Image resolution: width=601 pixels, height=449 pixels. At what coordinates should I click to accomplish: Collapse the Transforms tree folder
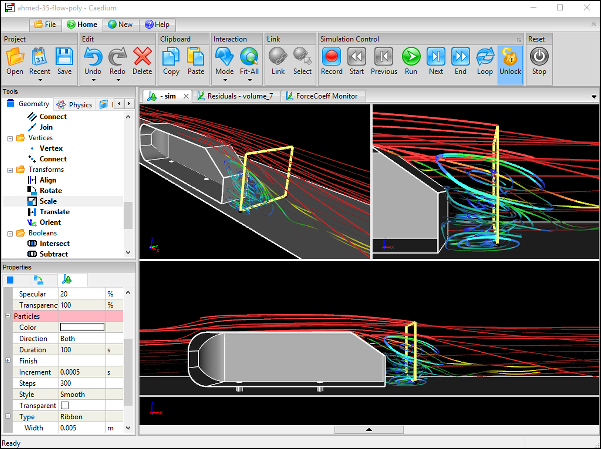tap(8, 169)
